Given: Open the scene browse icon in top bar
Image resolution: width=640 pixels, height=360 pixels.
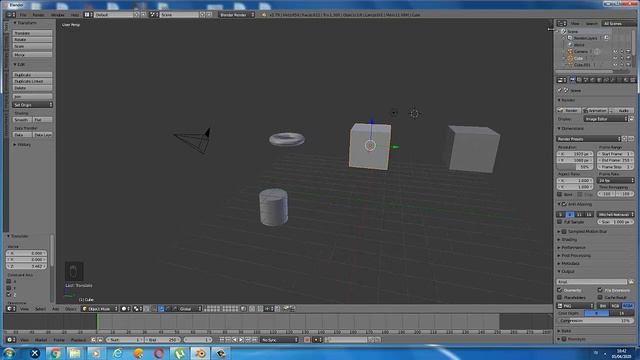Looking at the screenshot, I should click(153, 15).
